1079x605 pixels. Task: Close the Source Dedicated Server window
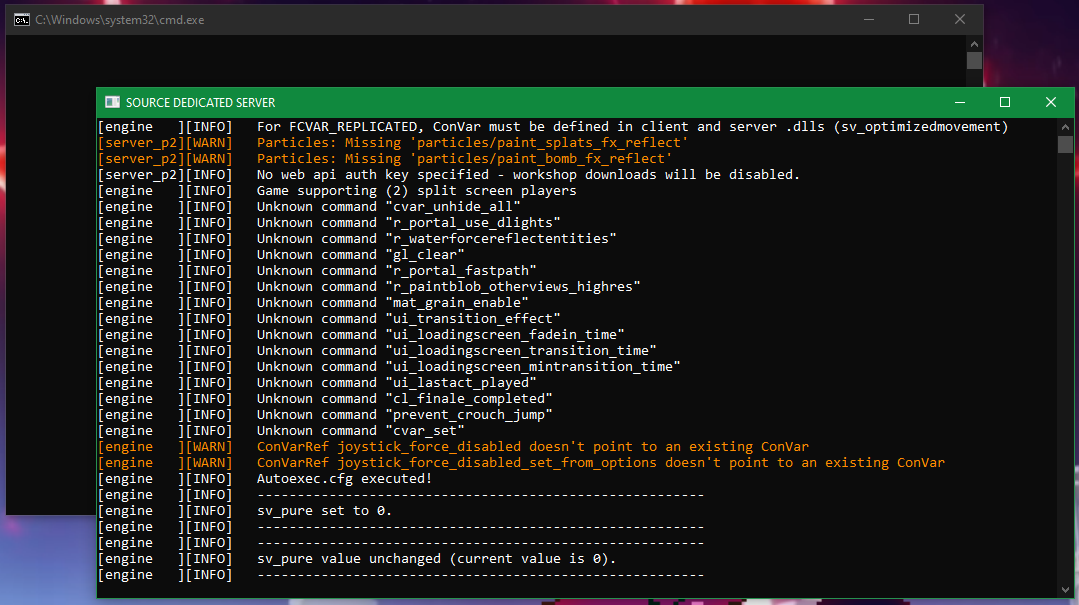[1051, 103]
